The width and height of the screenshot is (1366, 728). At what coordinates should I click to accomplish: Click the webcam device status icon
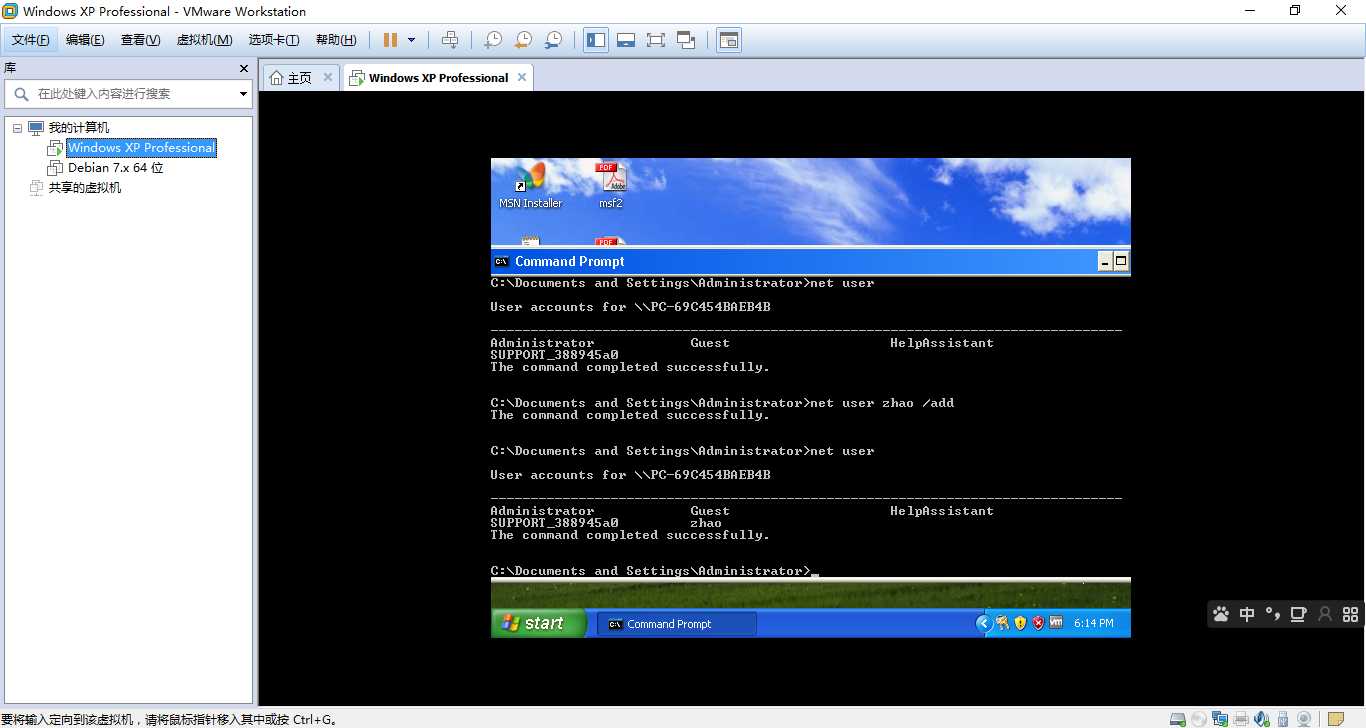[x=1304, y=718]
